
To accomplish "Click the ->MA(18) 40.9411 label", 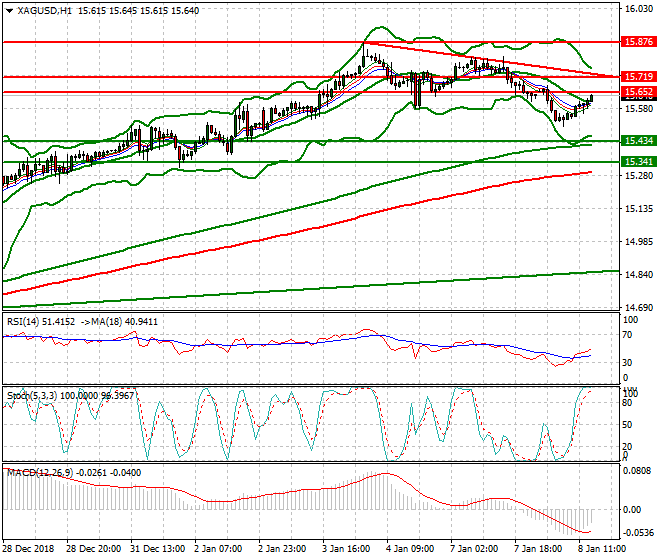I will click(118, 322).
